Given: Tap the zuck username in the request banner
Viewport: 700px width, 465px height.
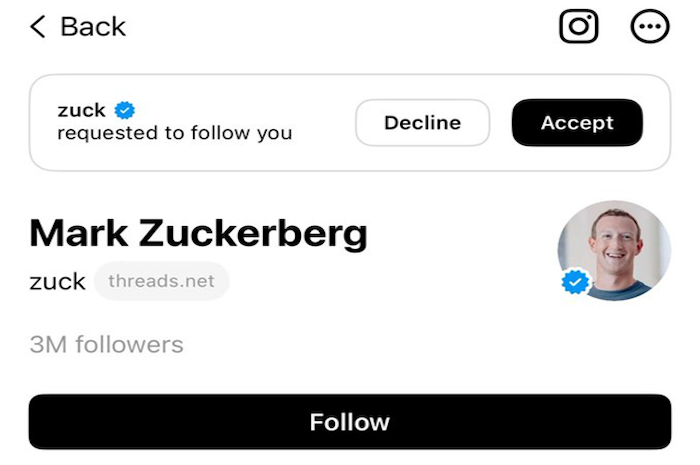Looking at the screenshot, I should (82, 110).
